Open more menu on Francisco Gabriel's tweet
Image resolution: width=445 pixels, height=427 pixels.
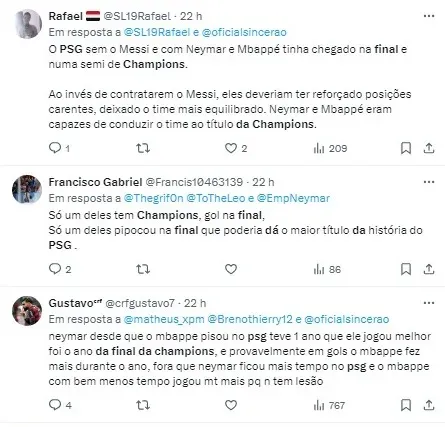[429, 182]
